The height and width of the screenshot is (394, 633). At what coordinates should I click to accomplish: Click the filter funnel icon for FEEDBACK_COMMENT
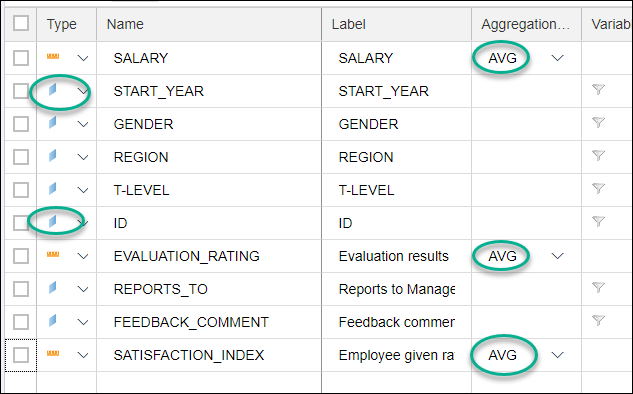pyautogui.click(x=598, y=321)
